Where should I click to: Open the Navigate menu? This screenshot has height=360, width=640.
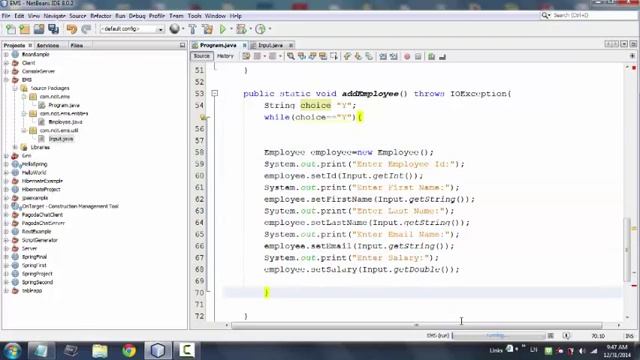(x=54, y=16)
